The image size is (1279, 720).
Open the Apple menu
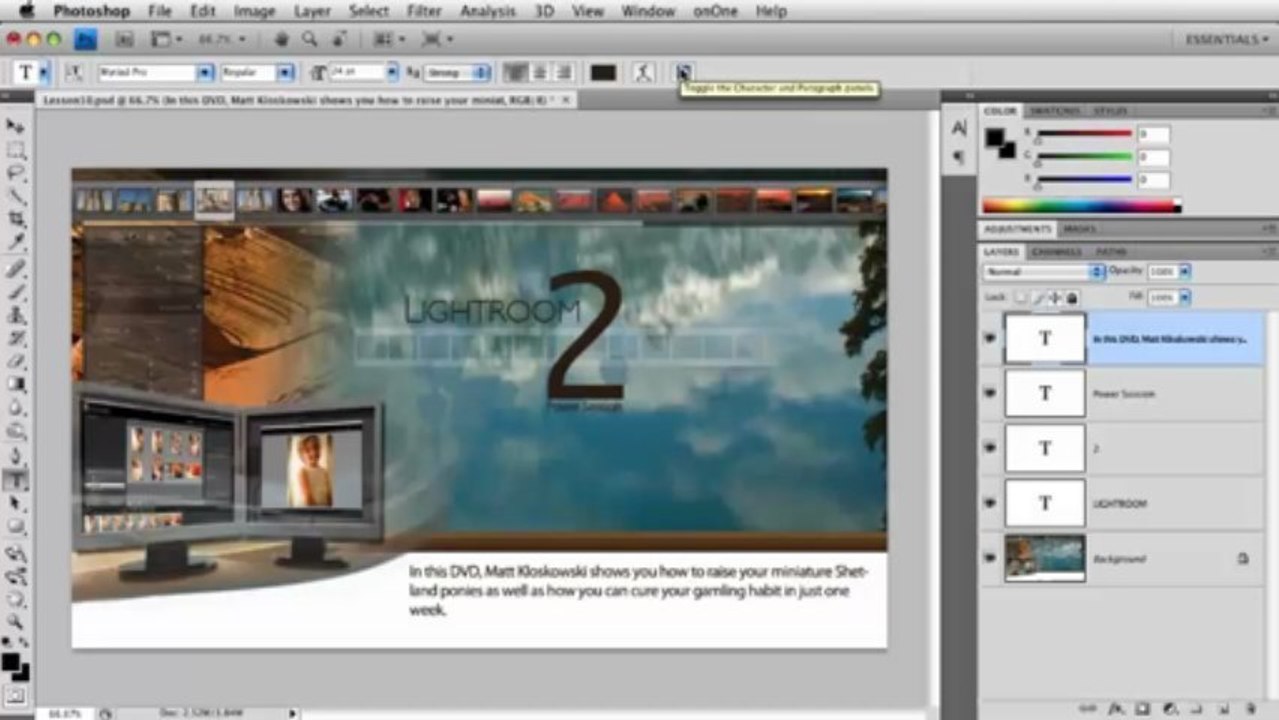coord(26,11)
